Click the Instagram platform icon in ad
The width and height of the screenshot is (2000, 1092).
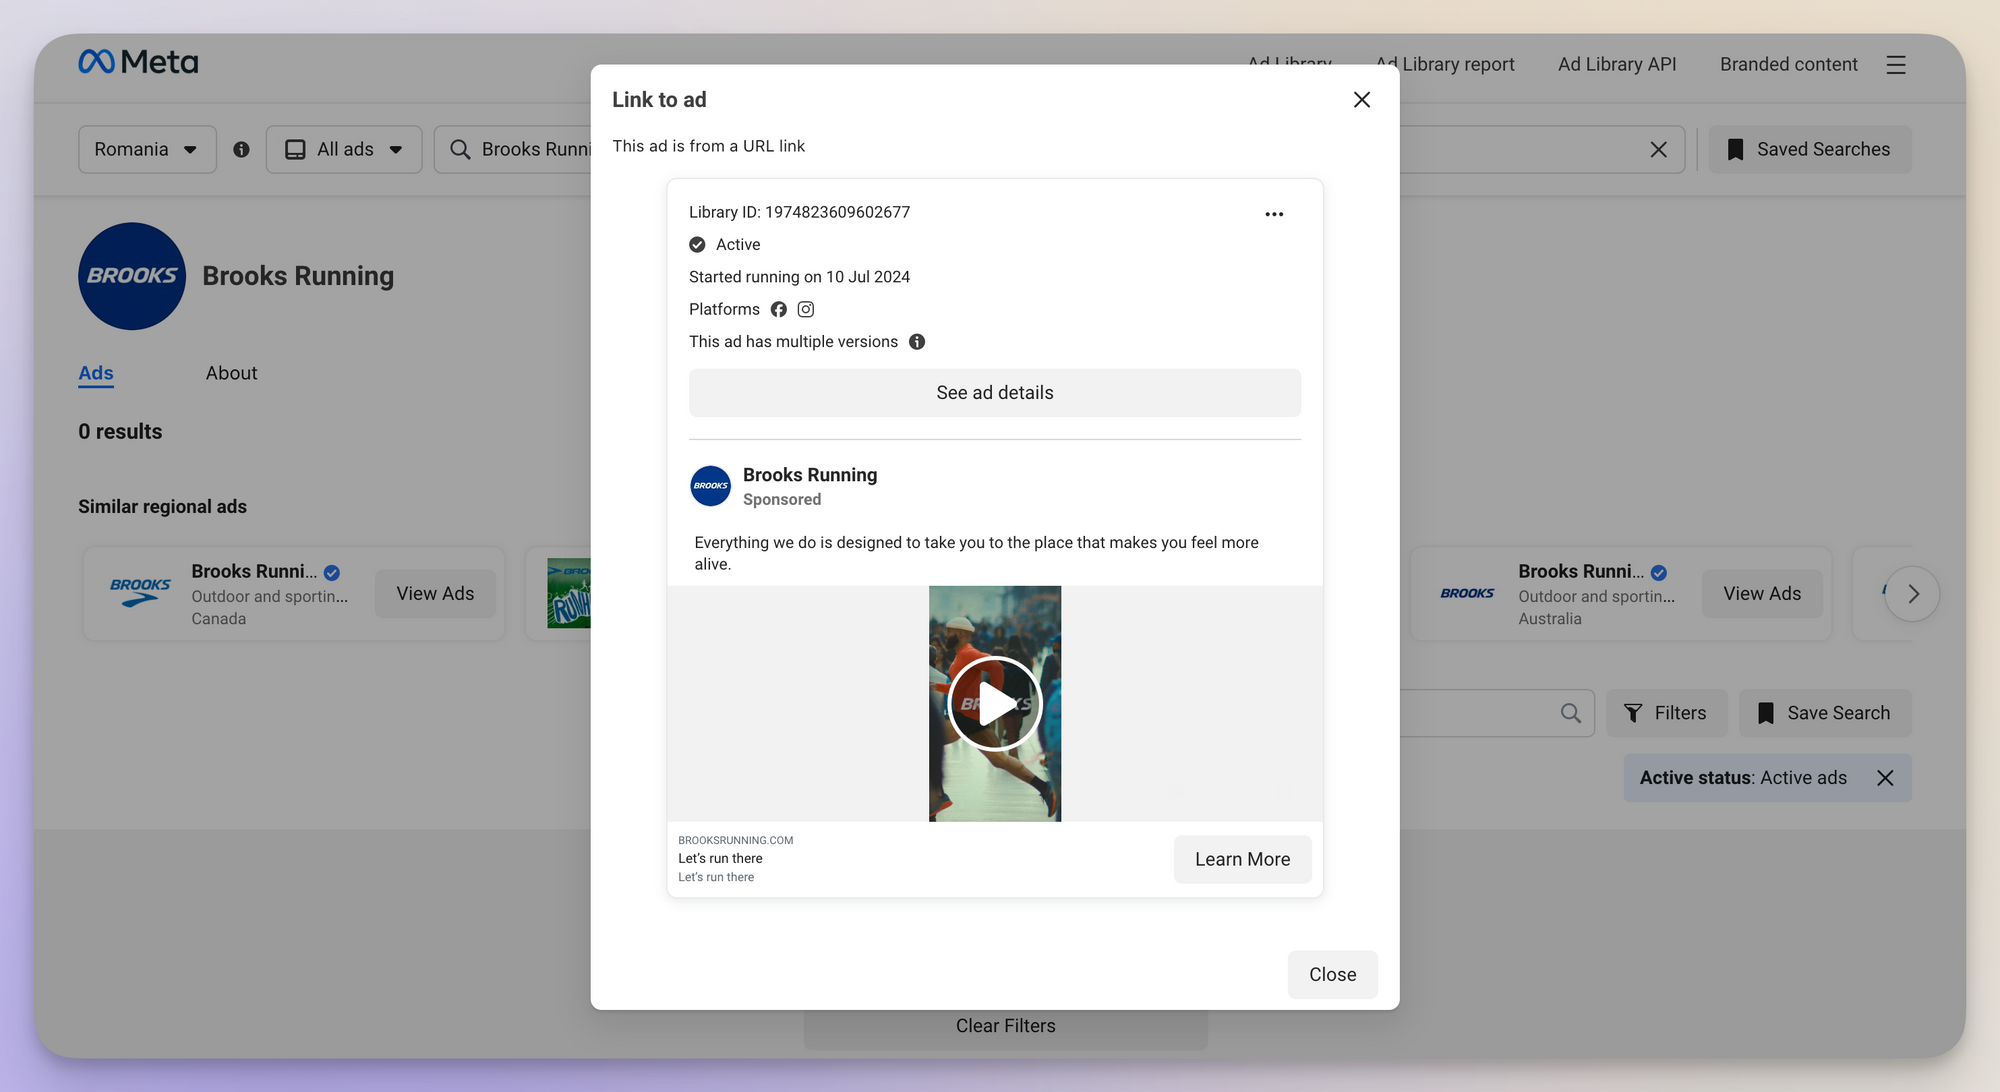pos(805,309)
